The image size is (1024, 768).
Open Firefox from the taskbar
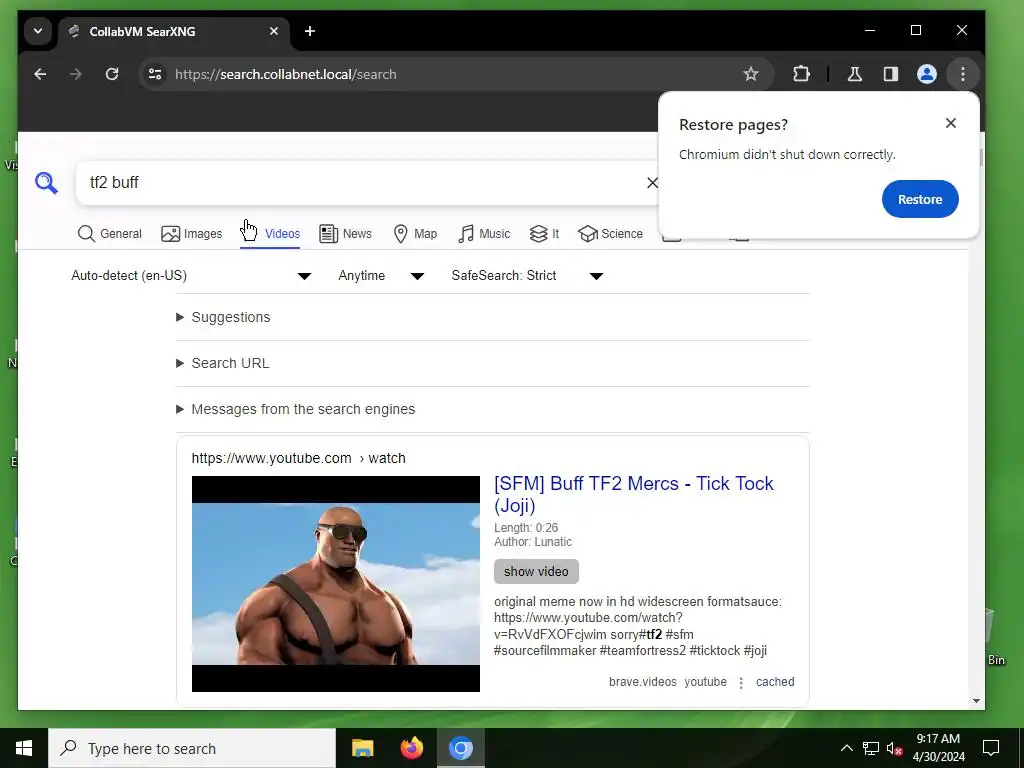pos(411,748)
